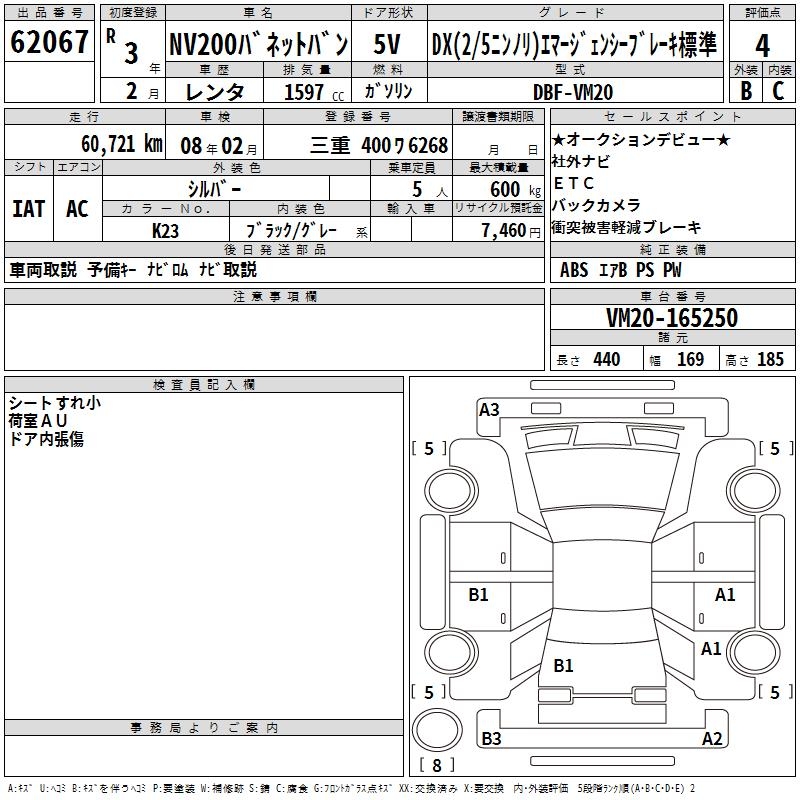Screen dimensions: 800x800
Task: Click the lot number 62067
Action: click(x=49, y=41)
